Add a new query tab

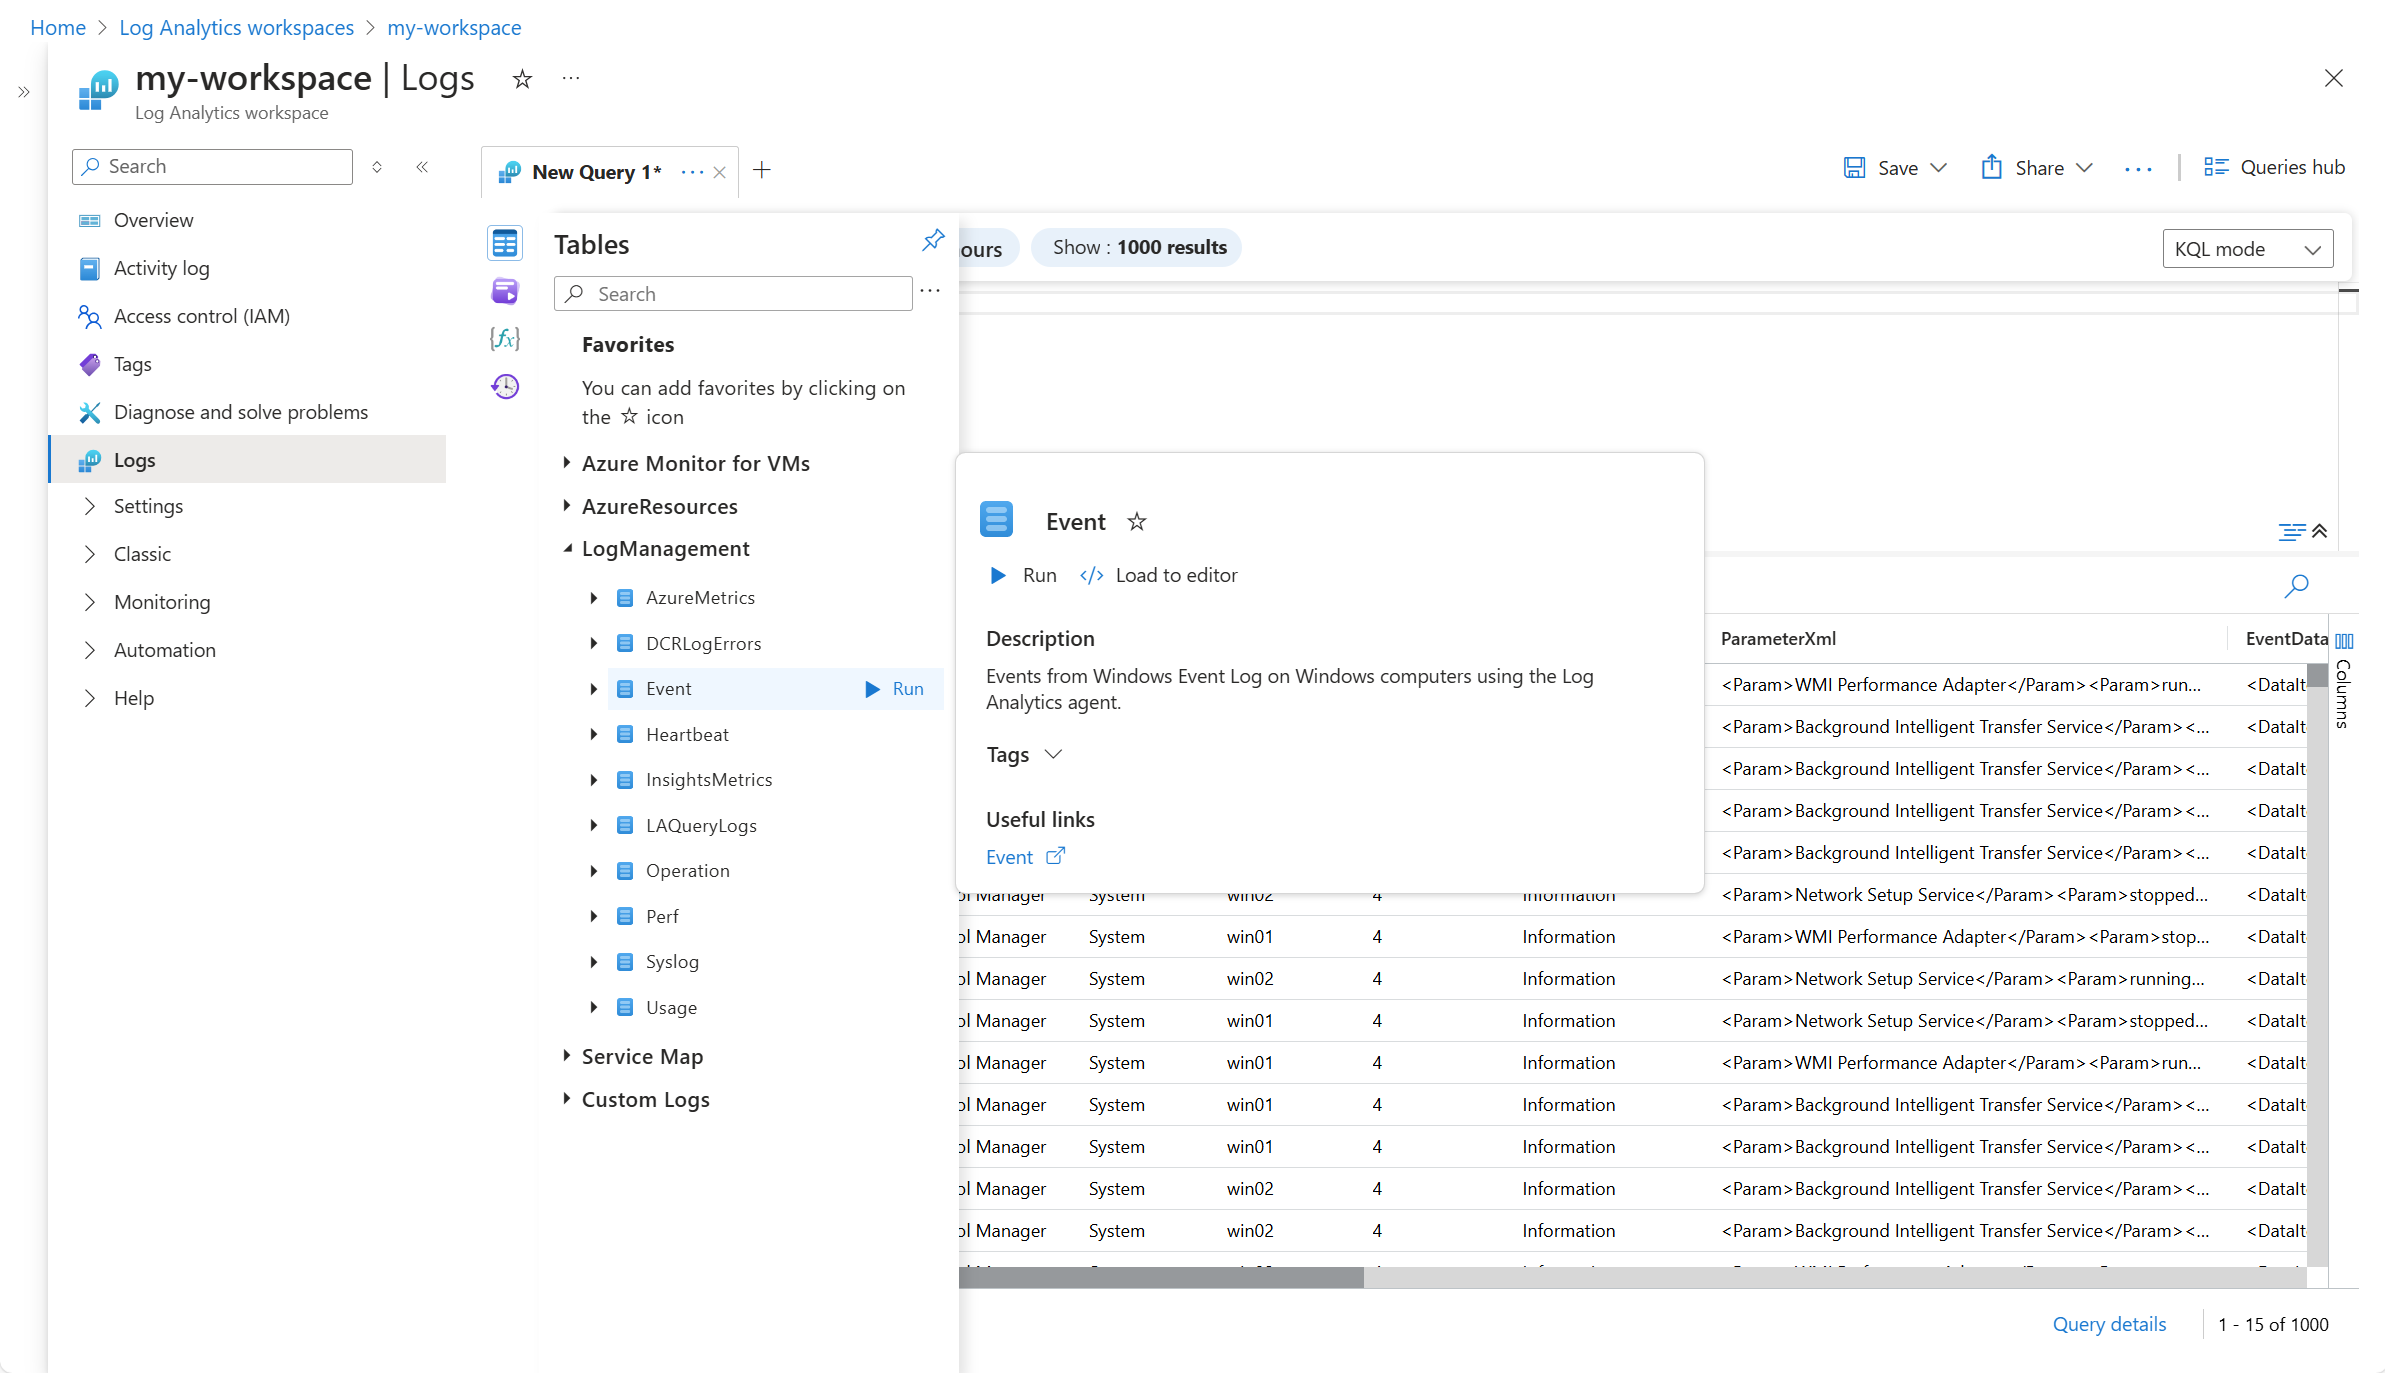[762, 170]
